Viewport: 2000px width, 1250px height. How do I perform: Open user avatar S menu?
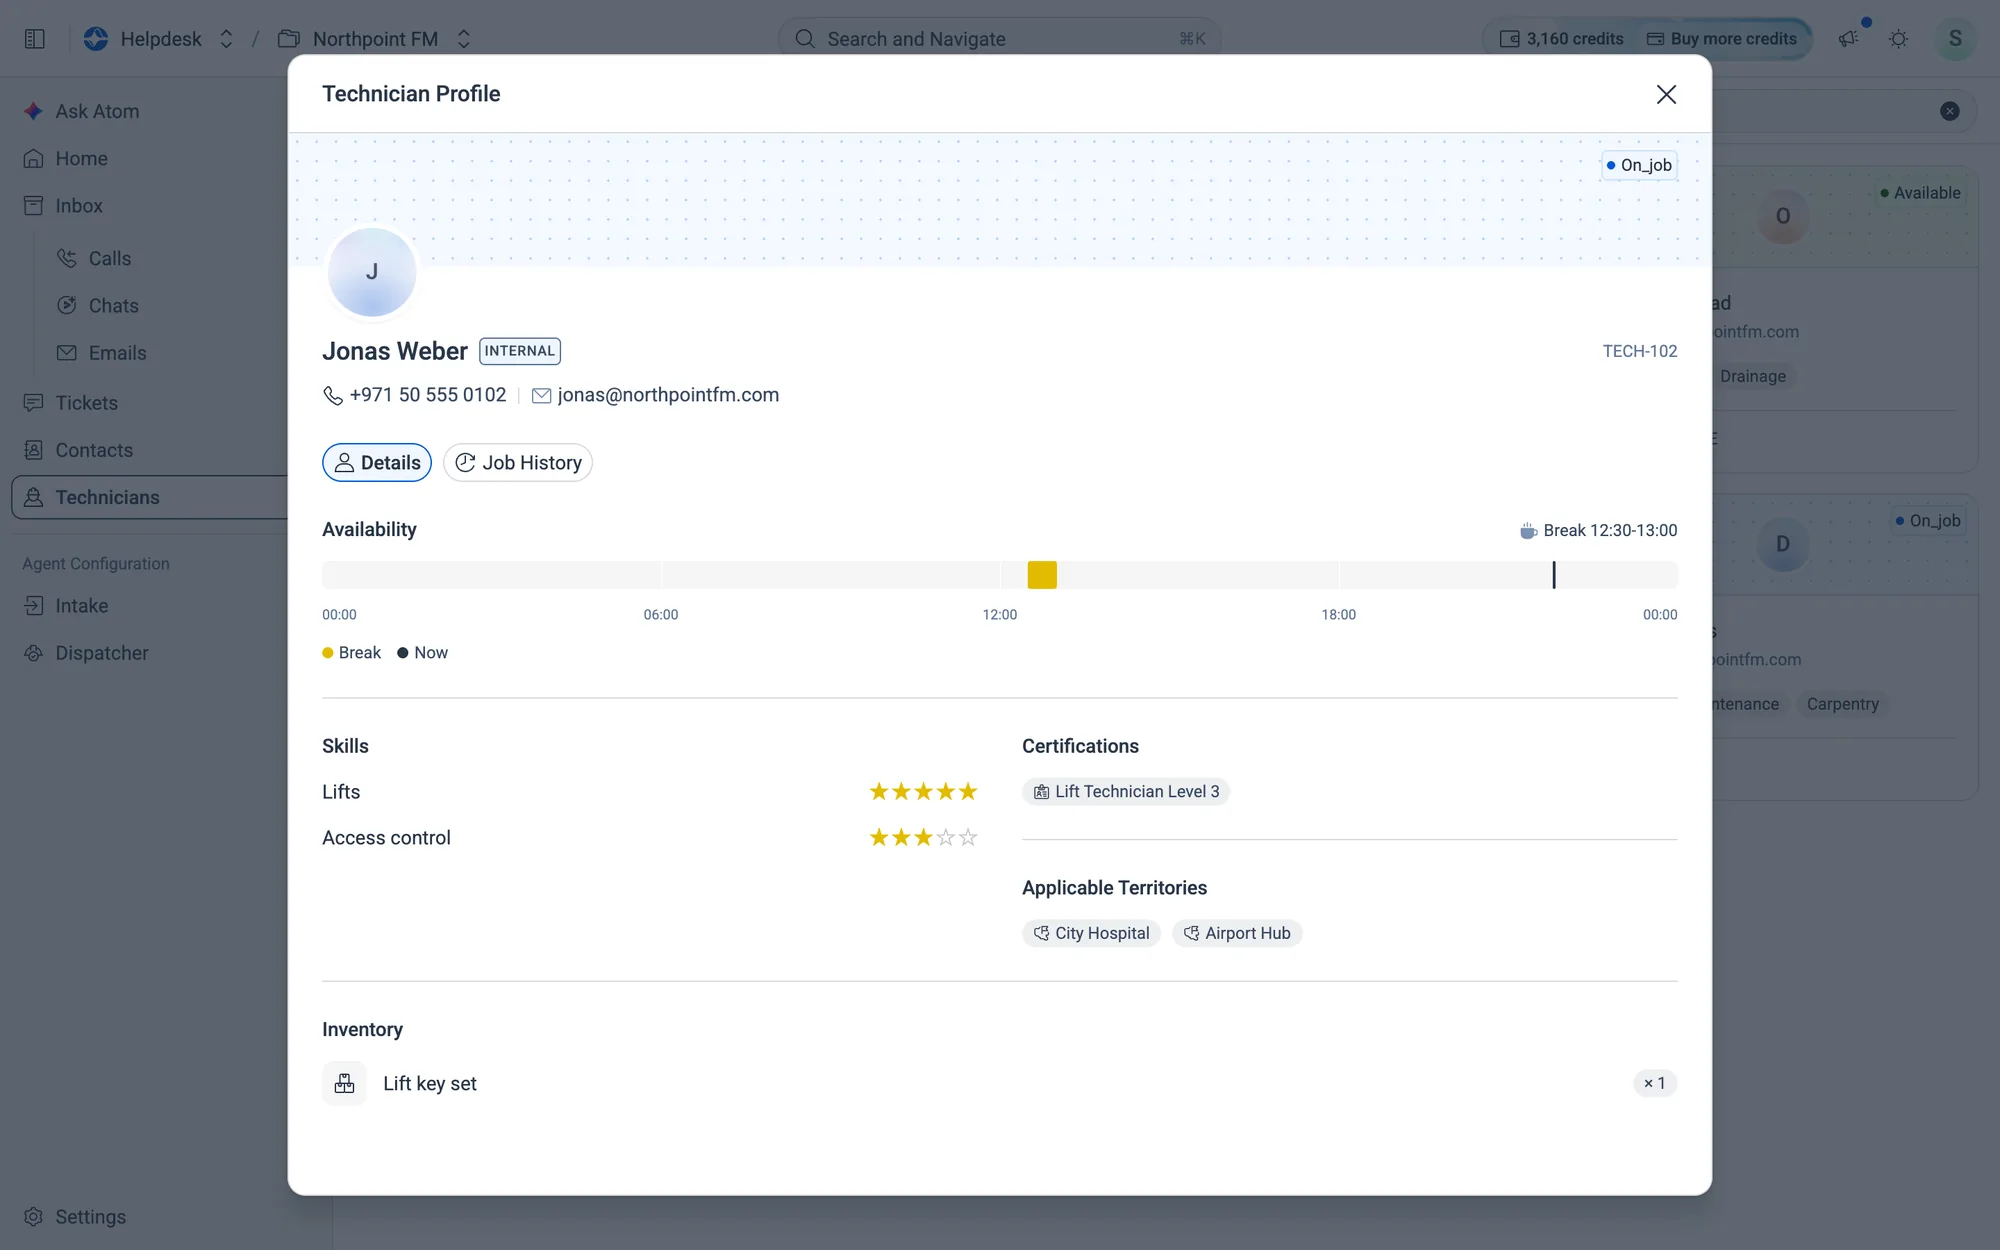pos(1955,39)
